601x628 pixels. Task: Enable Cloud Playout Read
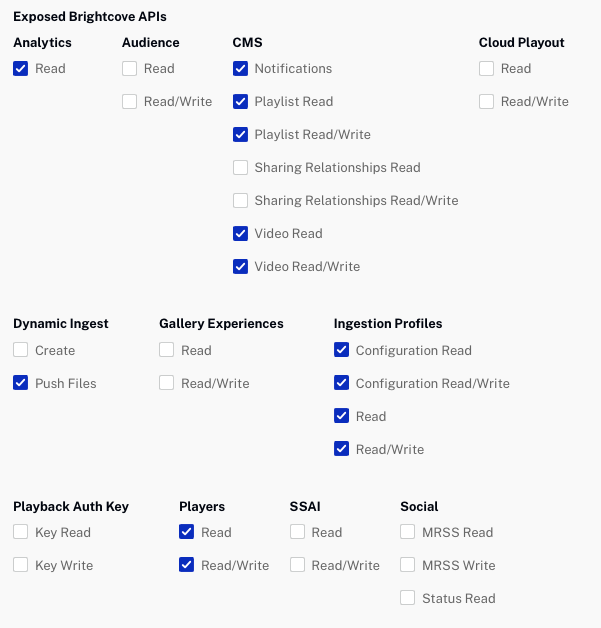pyautogui.click(x=487, y=69)
